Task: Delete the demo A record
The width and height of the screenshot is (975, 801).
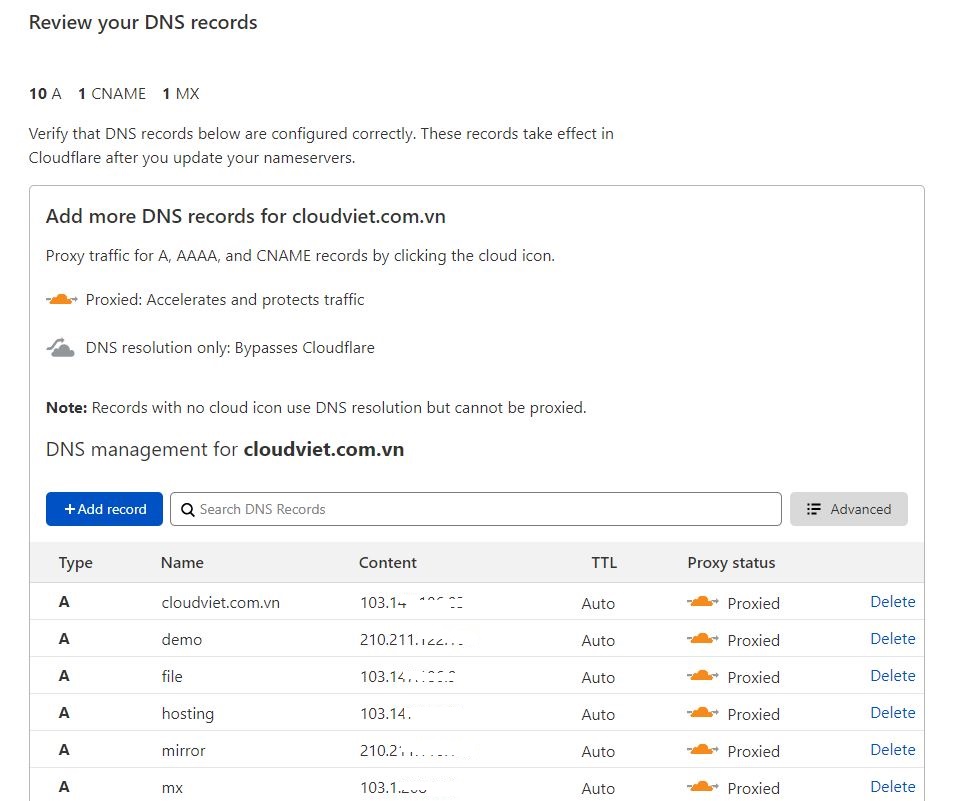Action: (x=892, y=639)
